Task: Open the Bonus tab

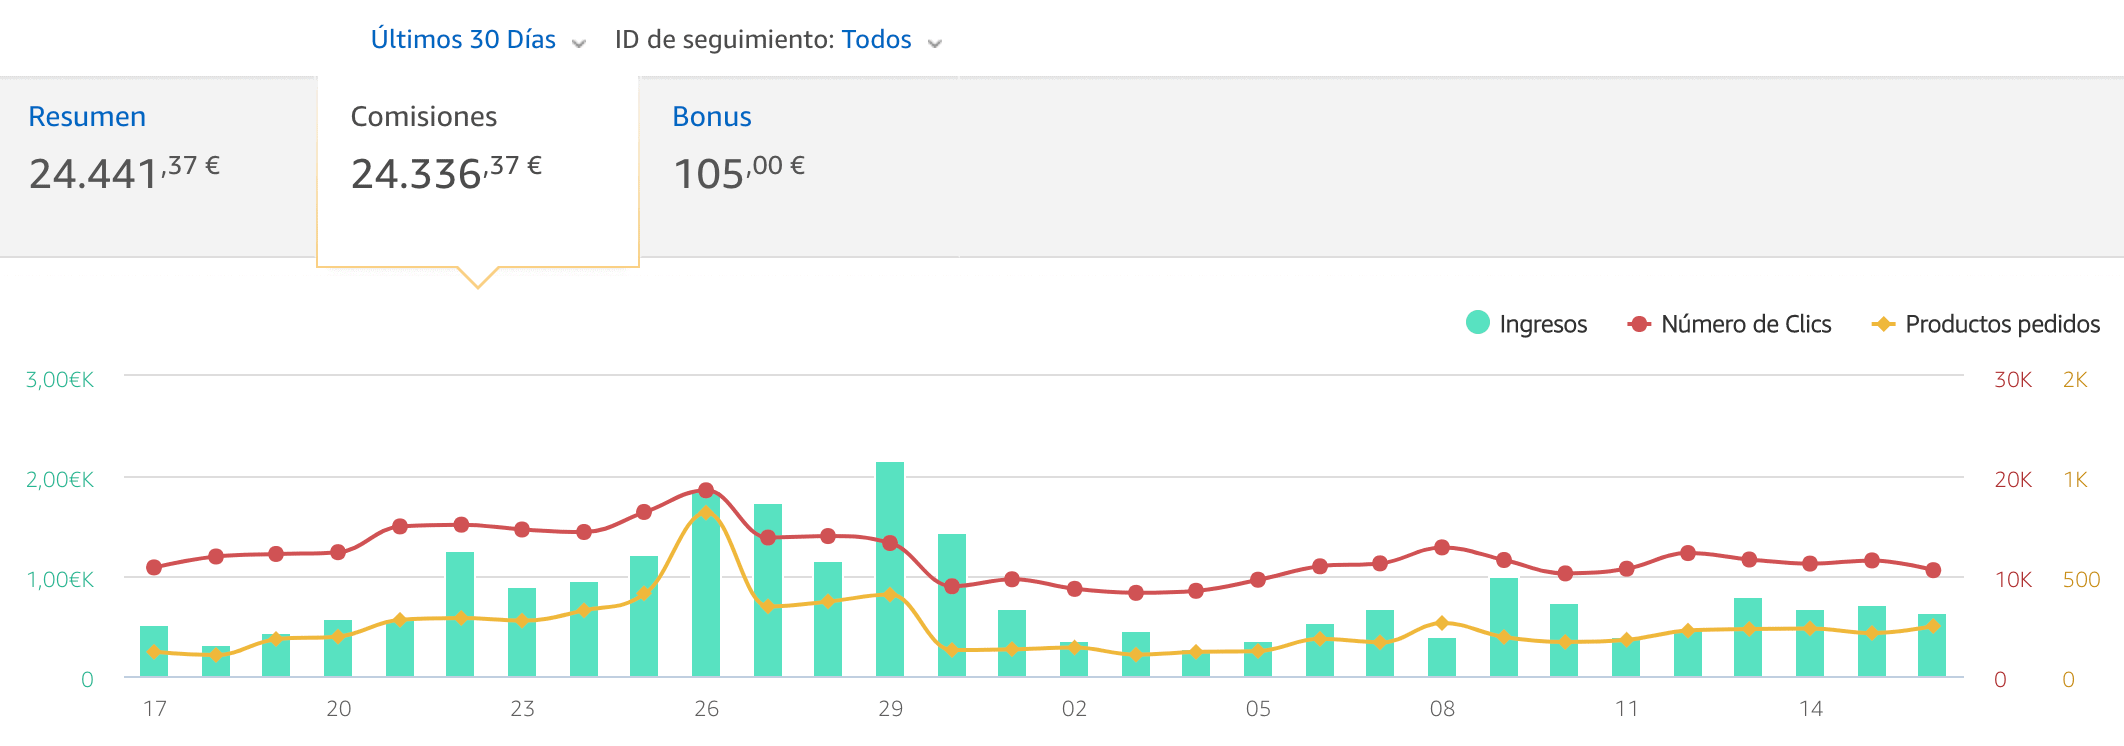Action: click(712, 117)
